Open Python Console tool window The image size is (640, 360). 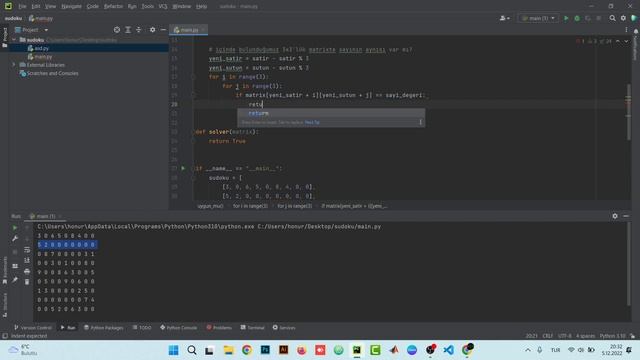pyautogui.click(x=178, y=327)
